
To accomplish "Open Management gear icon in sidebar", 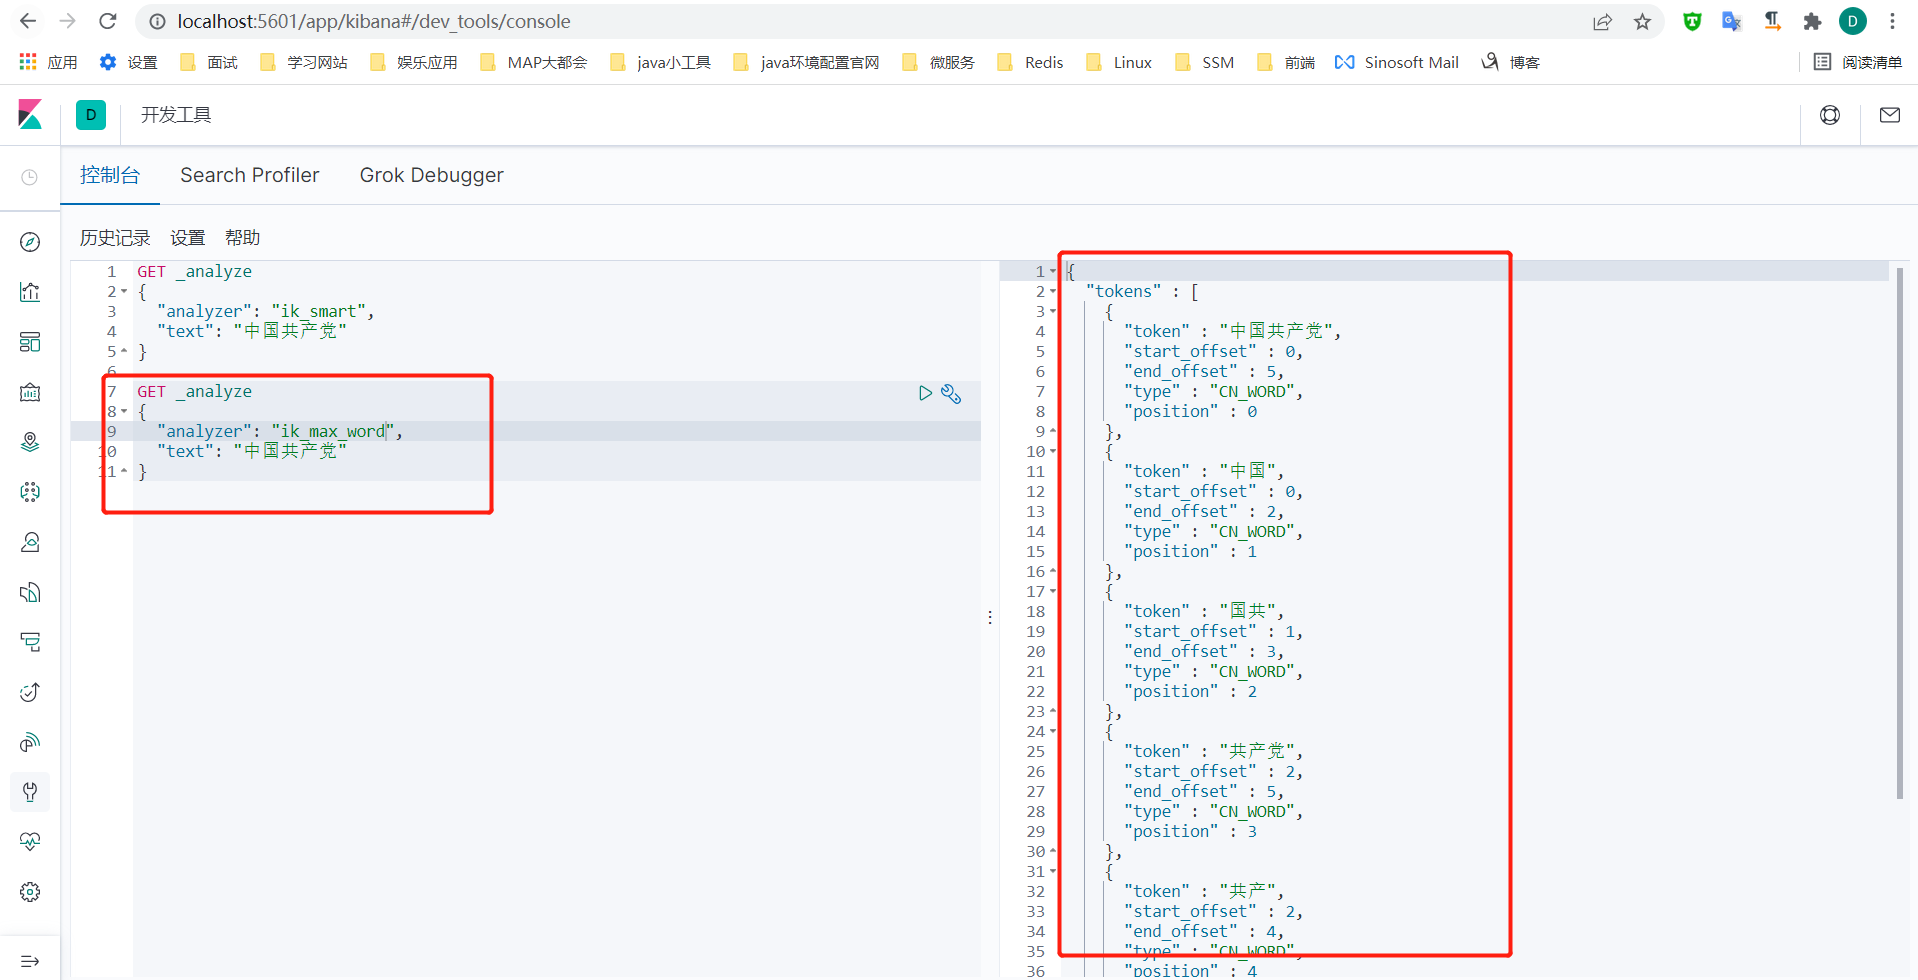I will 30,892.
